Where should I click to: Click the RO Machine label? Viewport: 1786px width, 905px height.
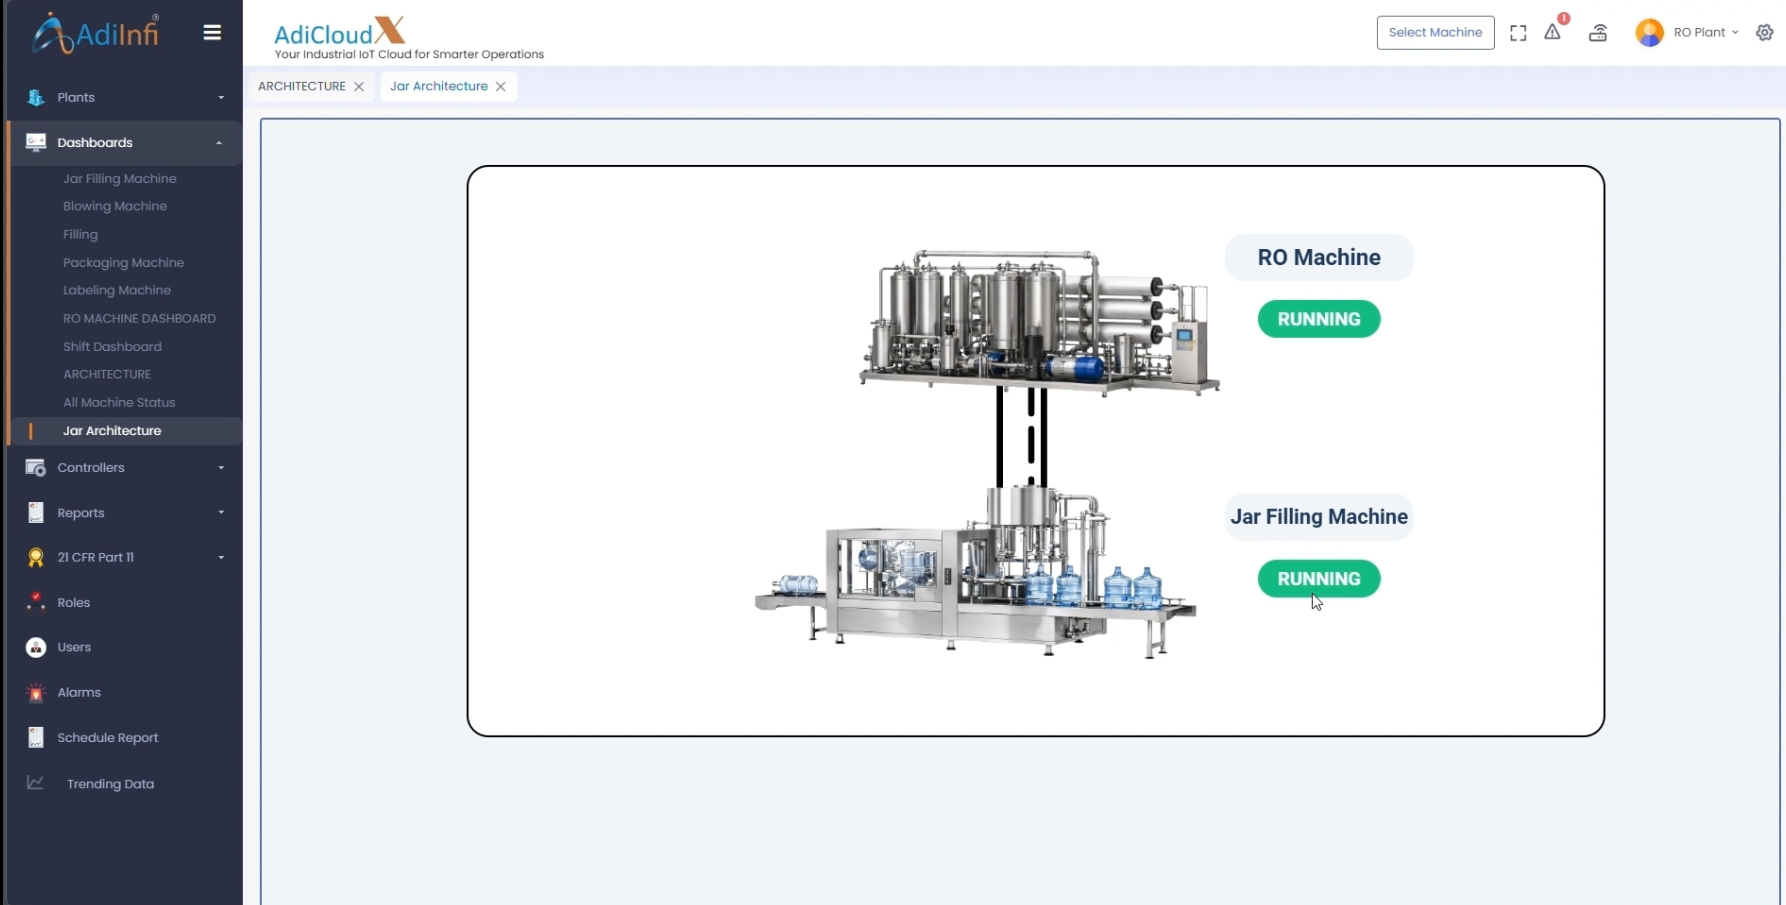tap(1319, 257)
